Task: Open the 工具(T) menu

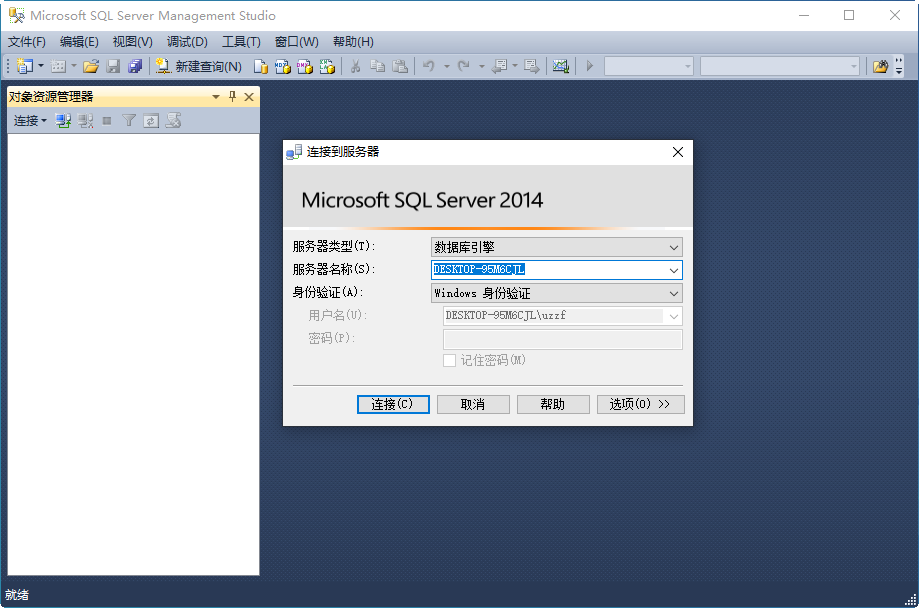Action: tap(241, 42)
